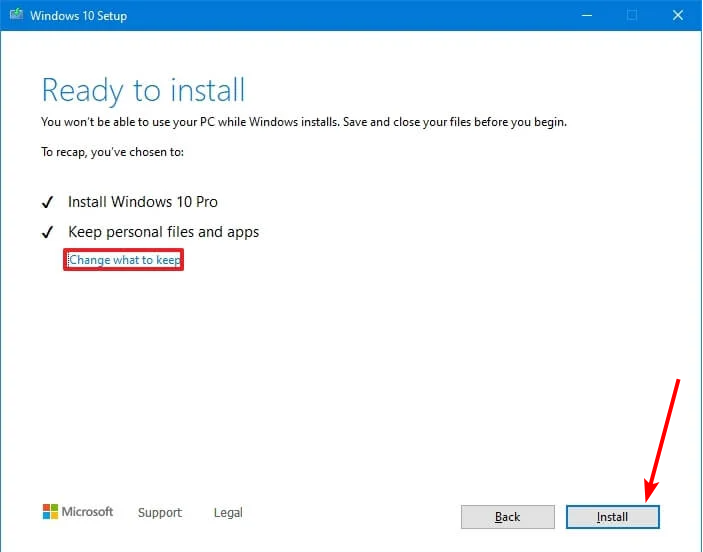Click the Windows 10 Setup title bar icon
The image size is (703, 552).
click(17, 14)
